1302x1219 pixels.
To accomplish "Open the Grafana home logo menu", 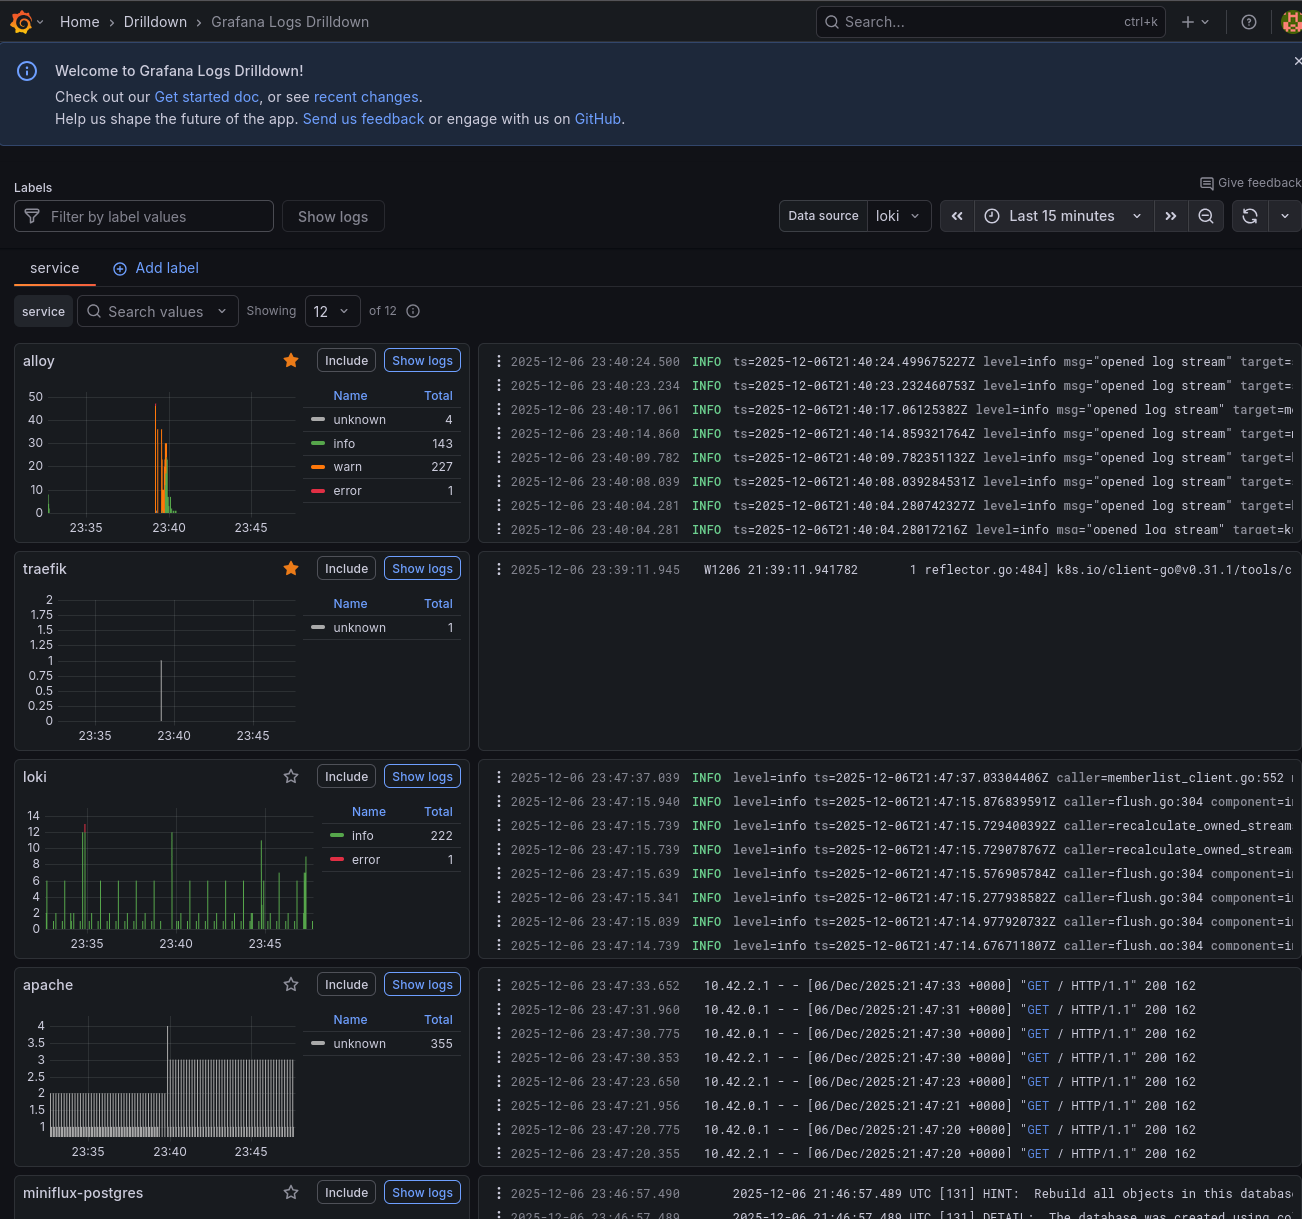I will (x=20, y=21).
